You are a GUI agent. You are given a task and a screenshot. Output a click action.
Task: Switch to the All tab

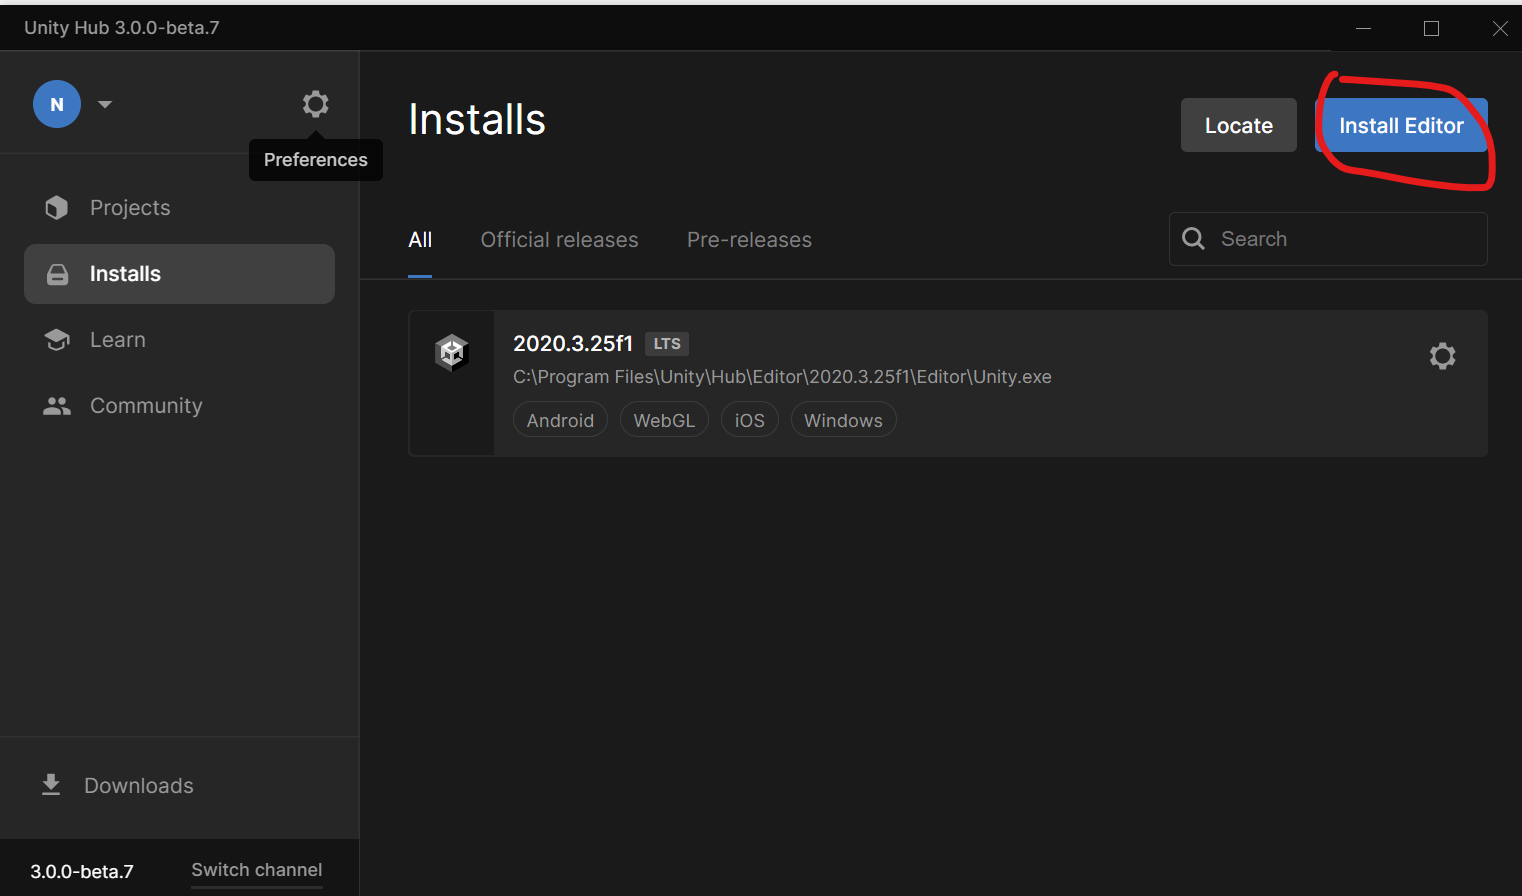click(x=420, y=240)
